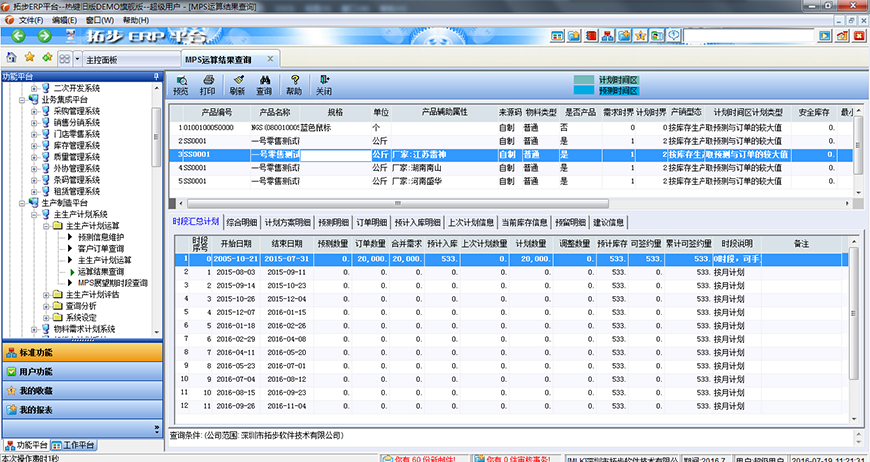Viewport: 870px width, 462px height.
Task: Click the 打印 (Print) toolbar icon
Action: (x=207, y=84)
